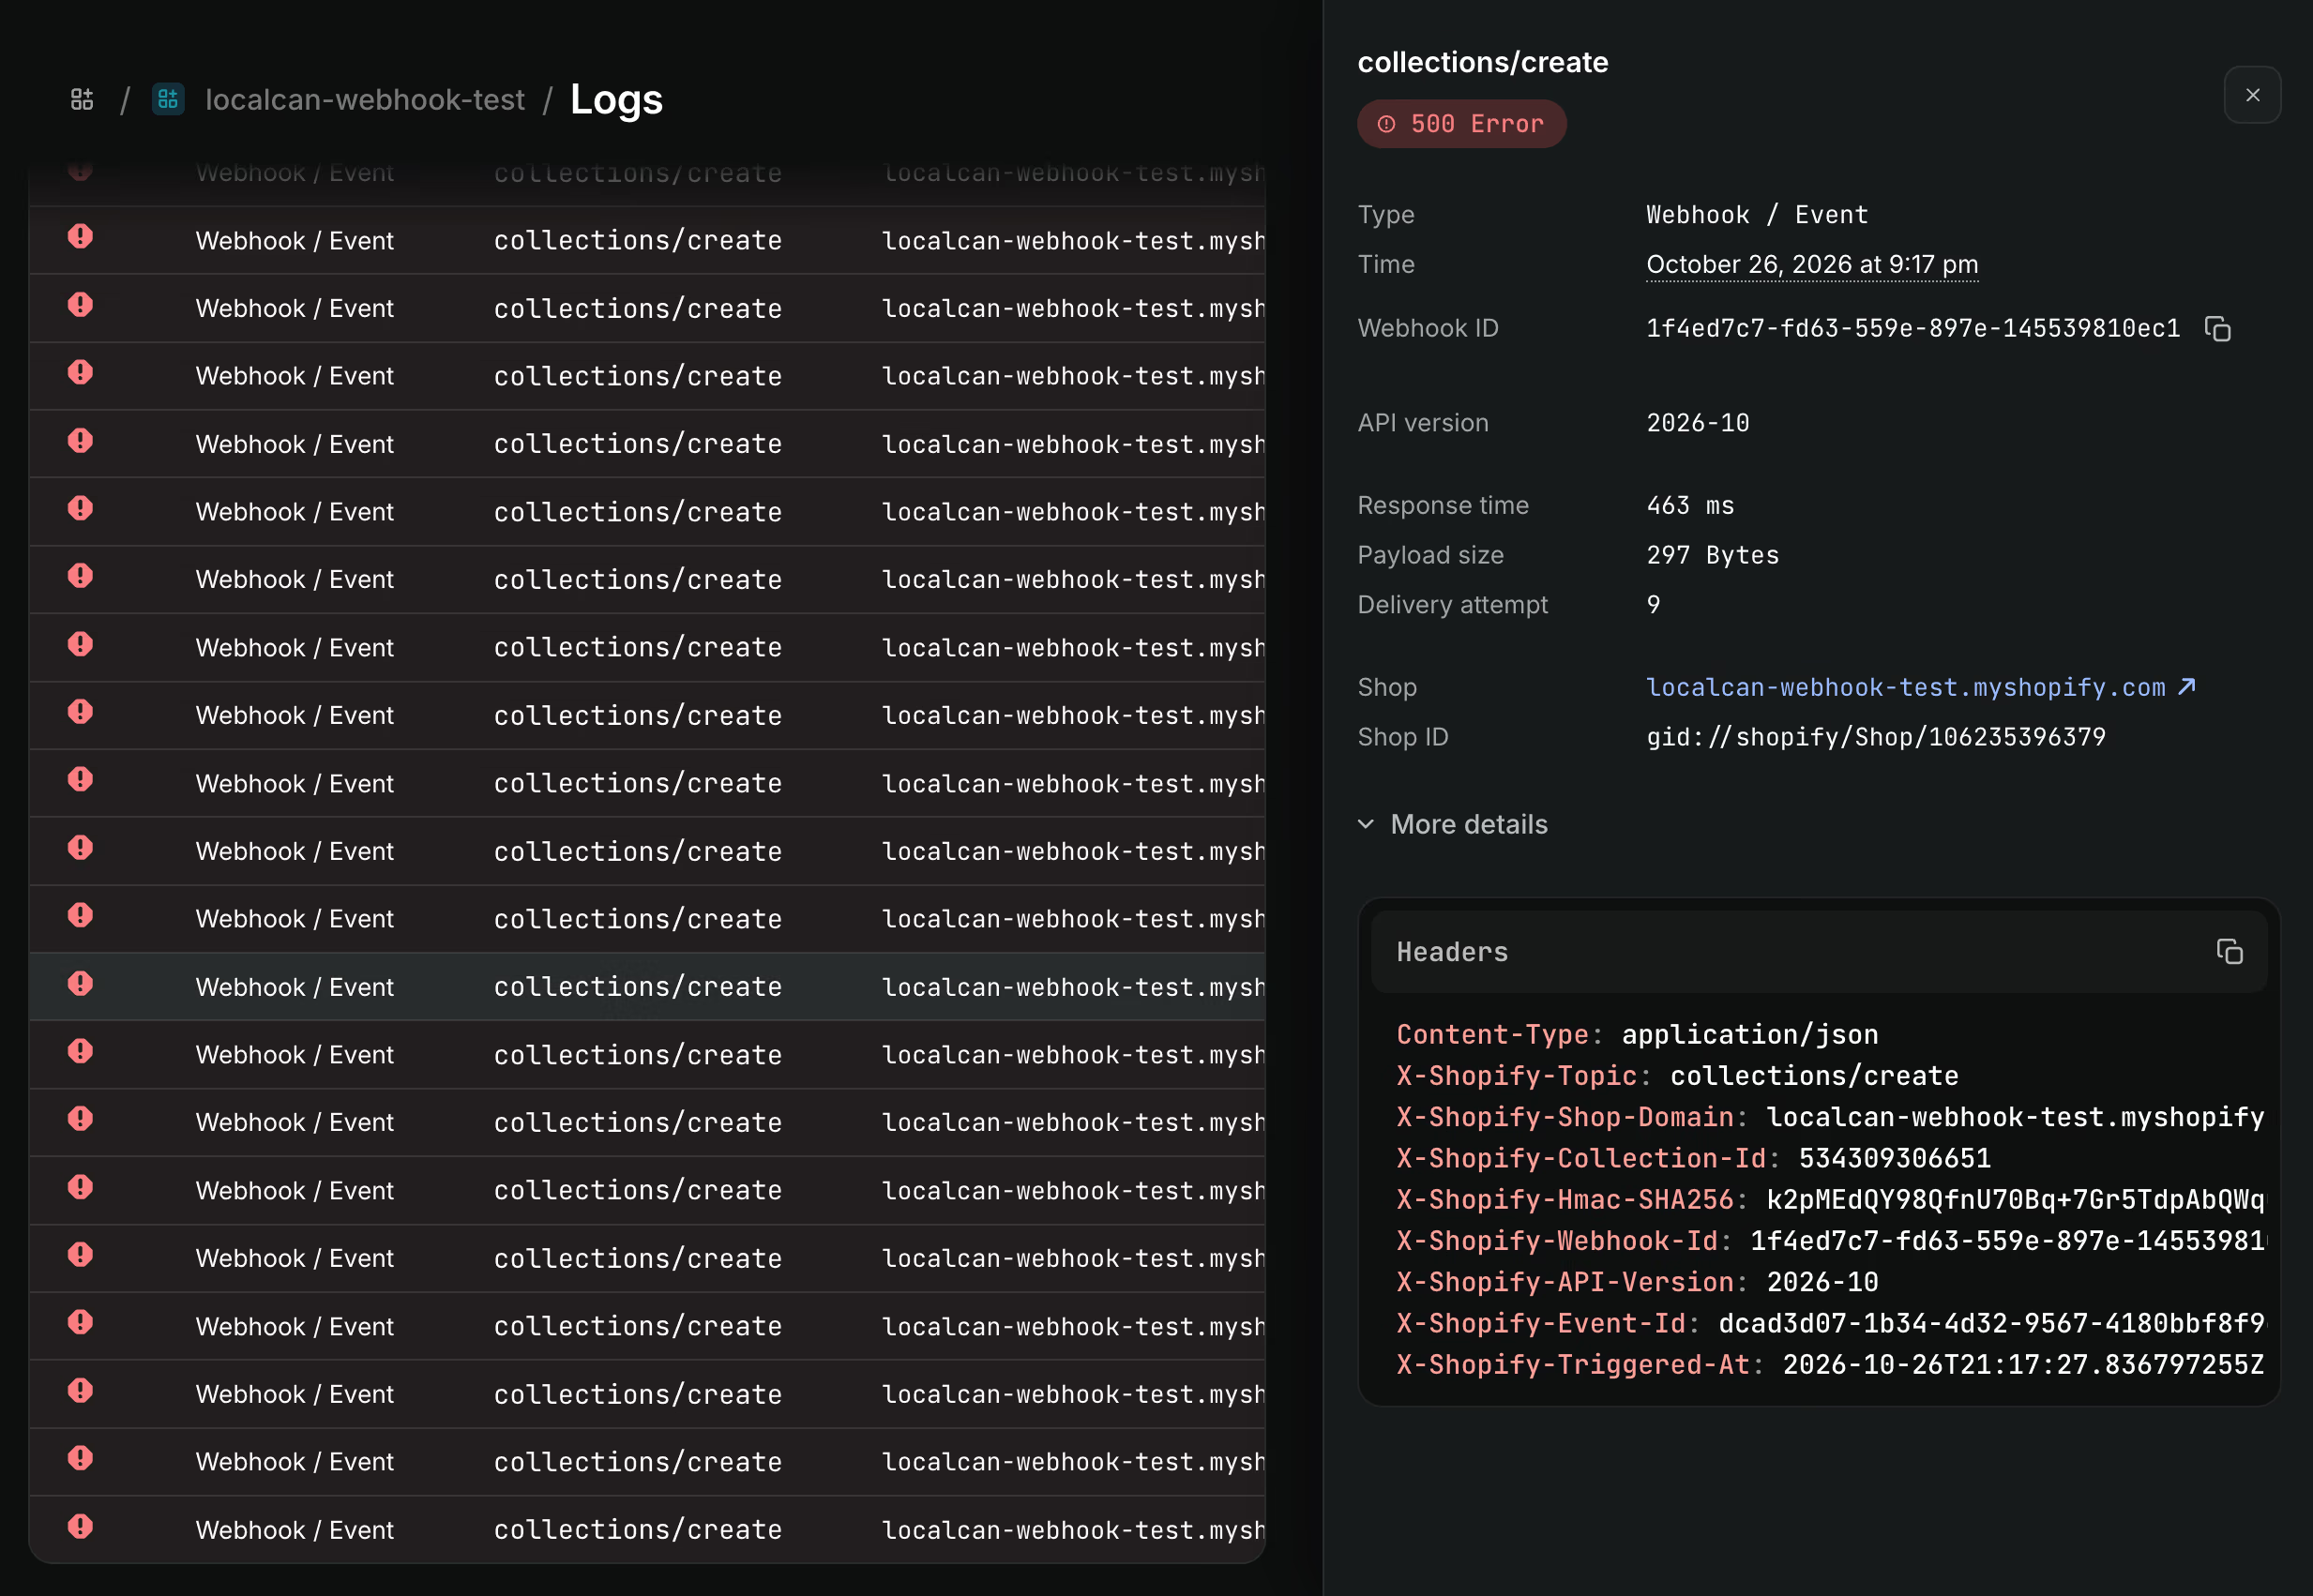Click the X-Shopify-Topic header line
Image resolution: width=2313 pixels, height=1596 pixels.
point(1677,1076)
